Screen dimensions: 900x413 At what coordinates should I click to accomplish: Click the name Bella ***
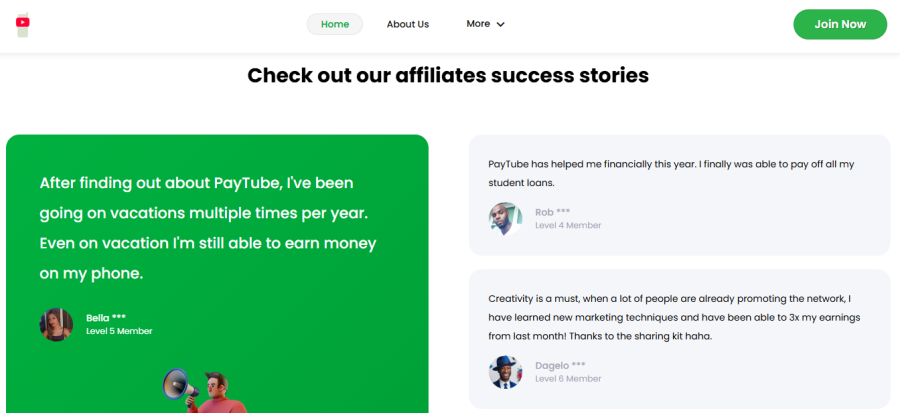[105, 318]
